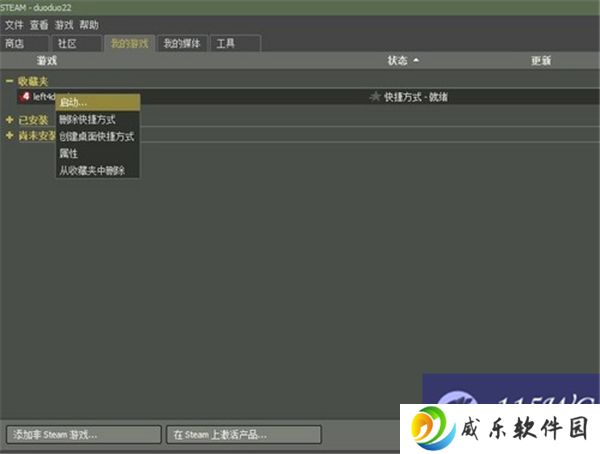Click the 在 Steam 上激活产品... button
This screenshot has width=600, height=454.
coord(244,434)
